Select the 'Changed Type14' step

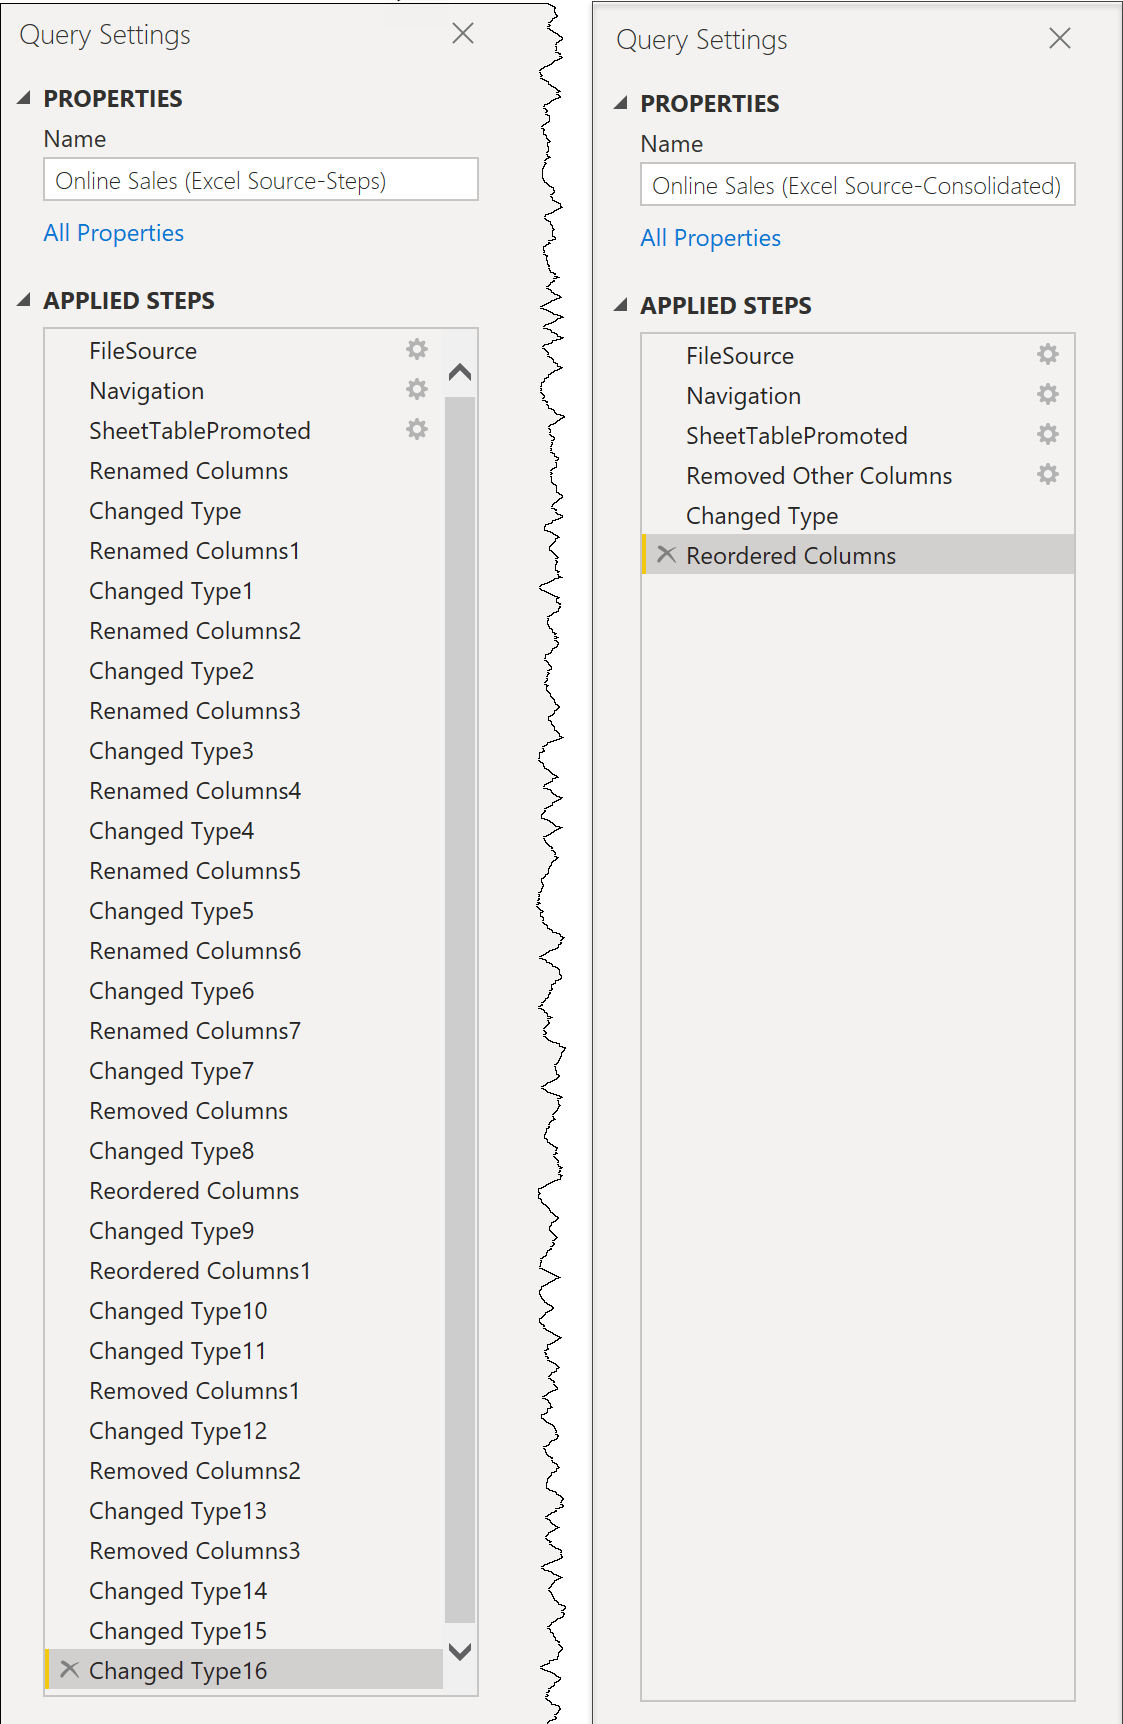[243, 1591]
